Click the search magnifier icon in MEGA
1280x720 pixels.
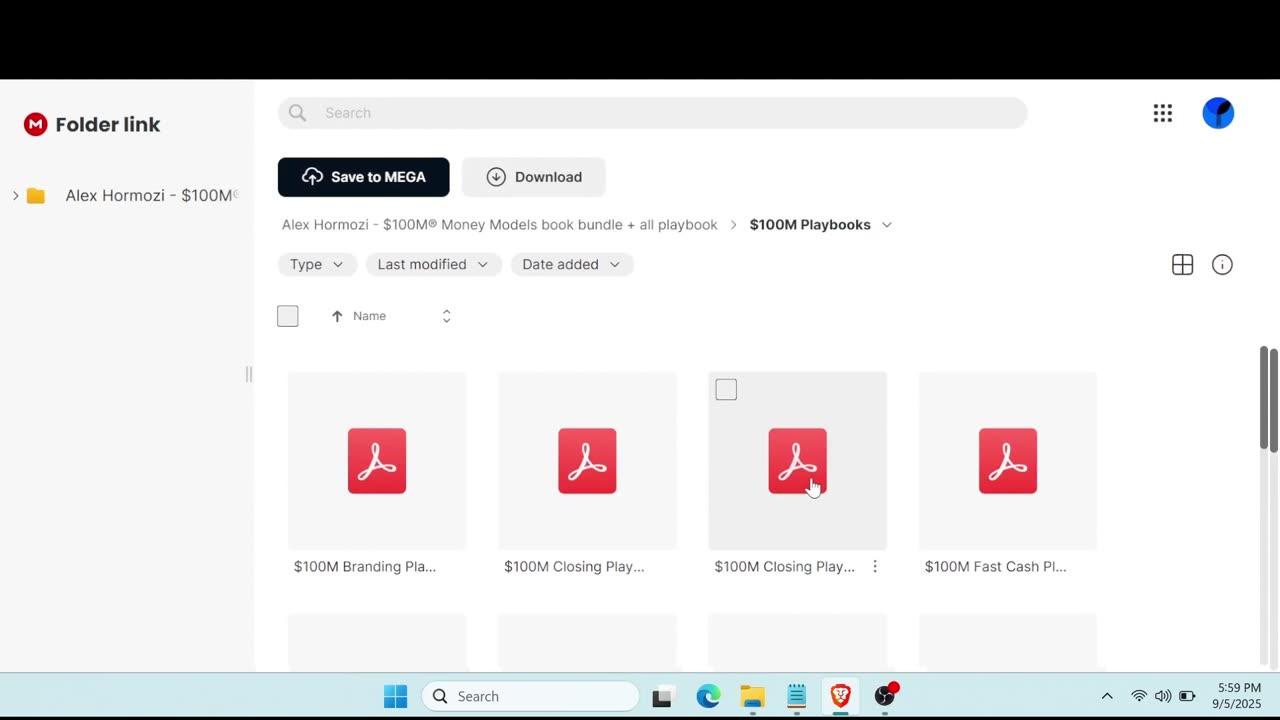297,113
